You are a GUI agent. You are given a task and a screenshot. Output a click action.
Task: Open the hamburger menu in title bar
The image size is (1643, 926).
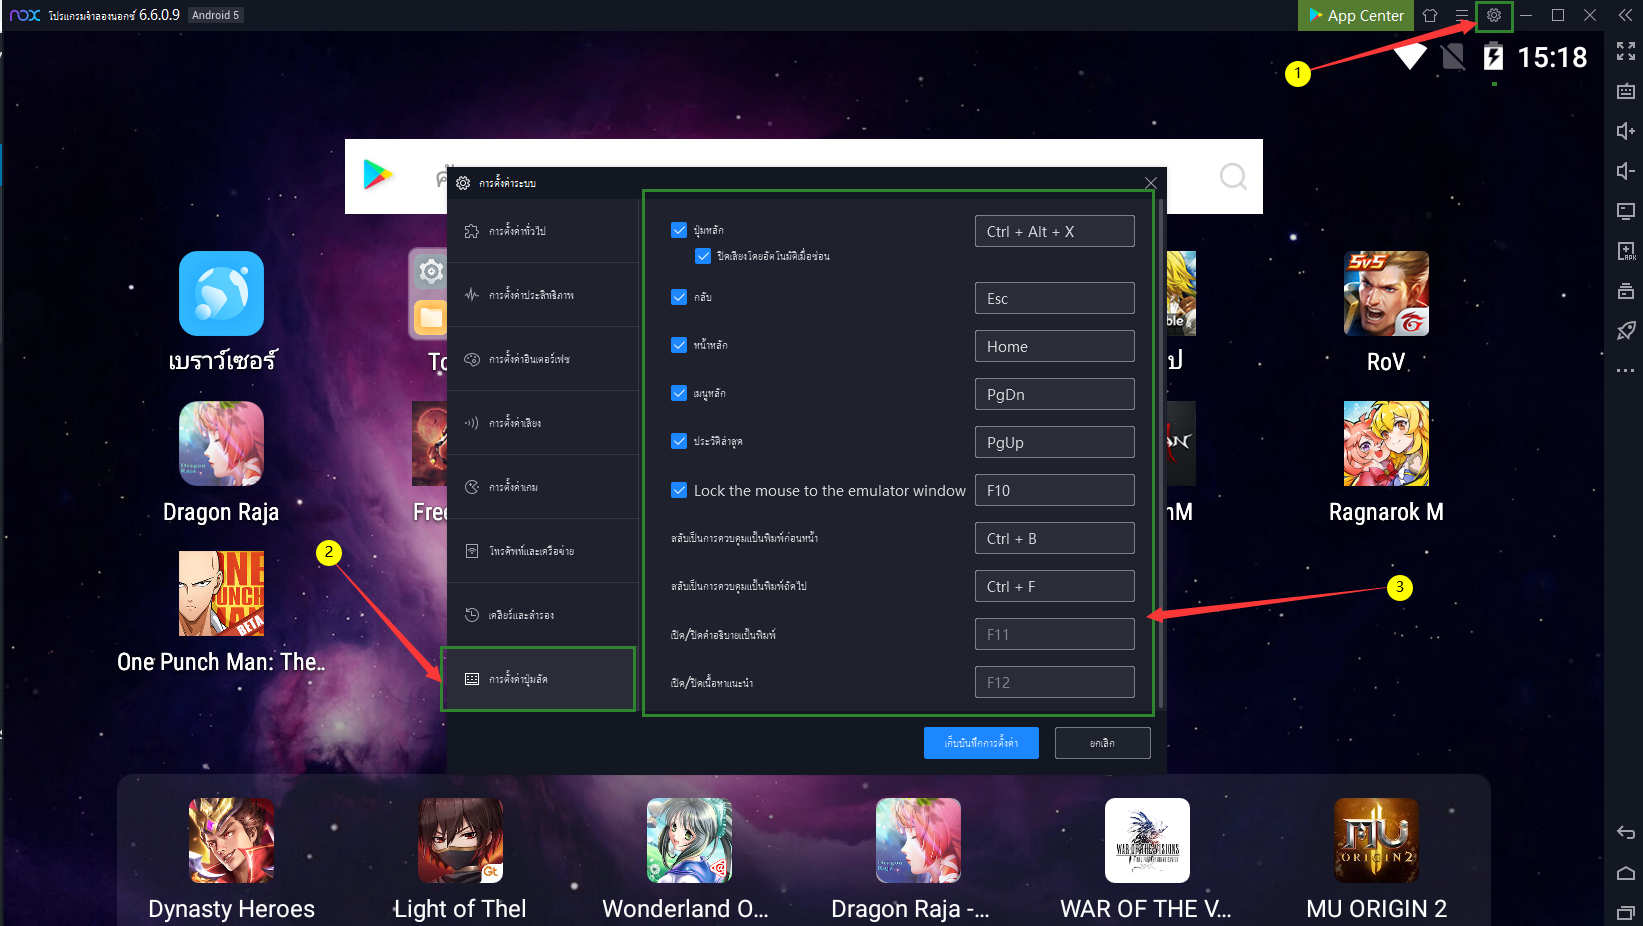pyautogui.click(x=1462, y=16)
